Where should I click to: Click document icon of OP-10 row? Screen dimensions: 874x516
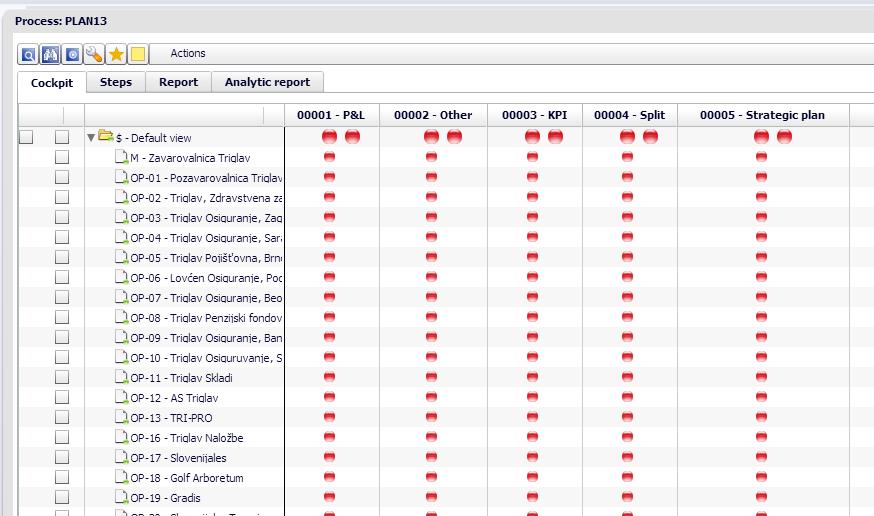(x=122, y=357)
